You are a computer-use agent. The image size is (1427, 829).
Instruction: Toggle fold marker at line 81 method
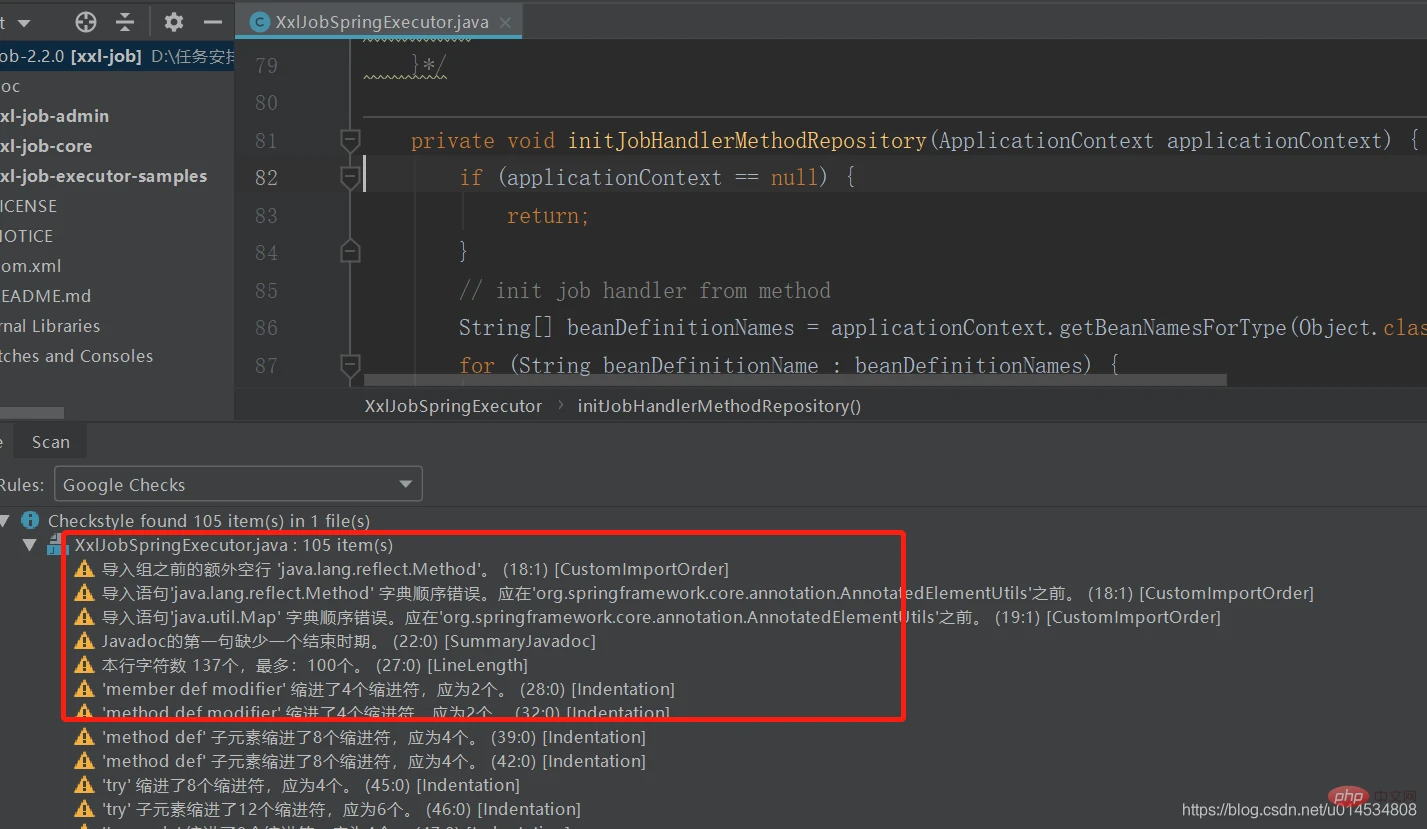(x=350, y=141)
